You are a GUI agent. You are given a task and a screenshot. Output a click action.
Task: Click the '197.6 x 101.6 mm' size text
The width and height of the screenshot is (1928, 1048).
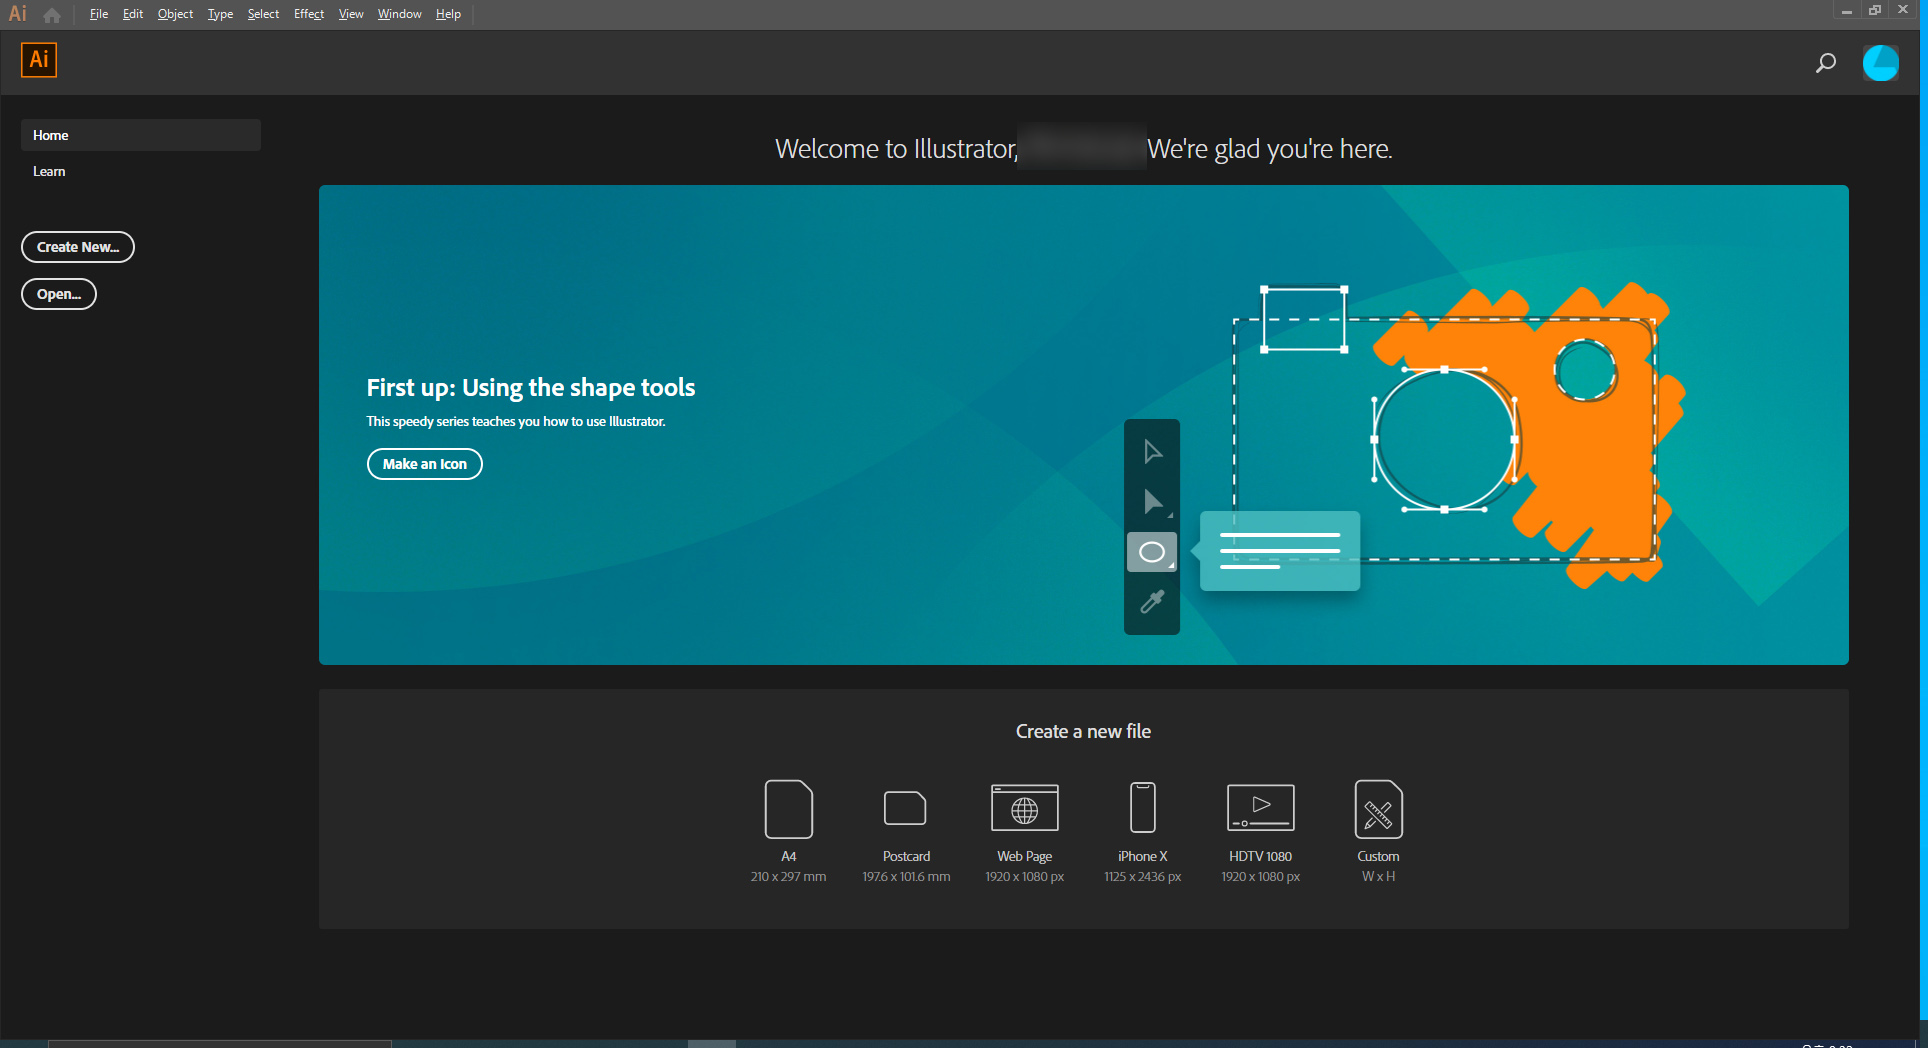pyautogui.click(x=906, y=877)
